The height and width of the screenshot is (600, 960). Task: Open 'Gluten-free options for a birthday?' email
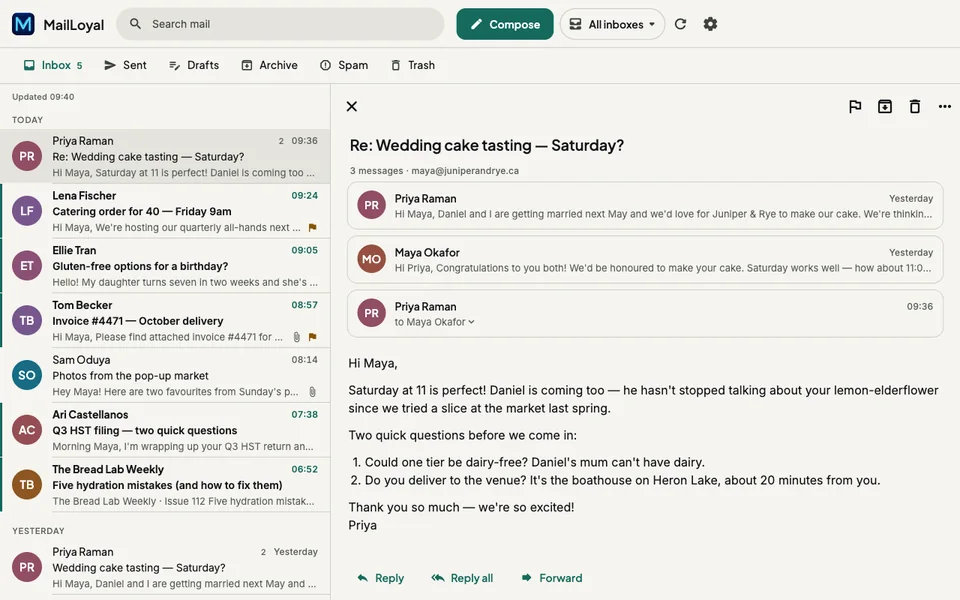pos(165,266)
